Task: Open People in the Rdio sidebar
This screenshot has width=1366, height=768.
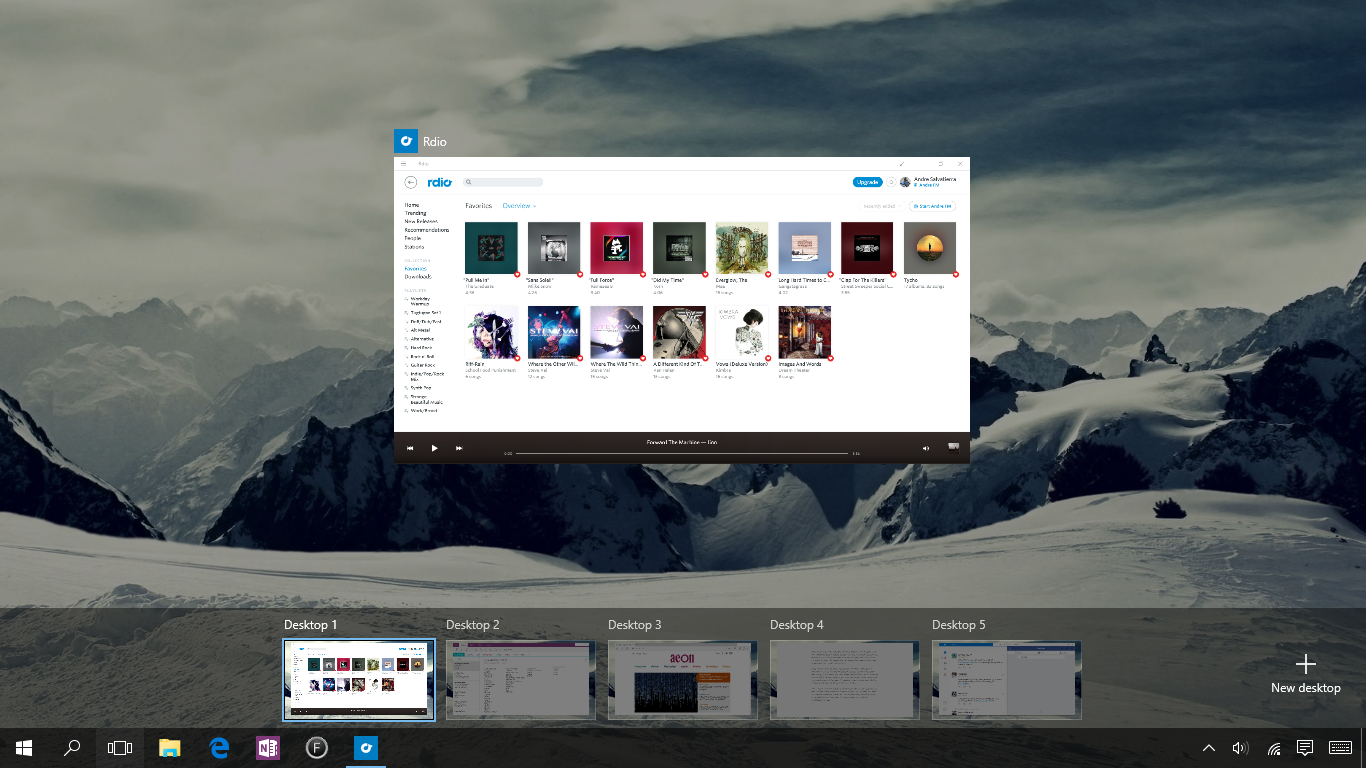Action: (x=413, y=238)
